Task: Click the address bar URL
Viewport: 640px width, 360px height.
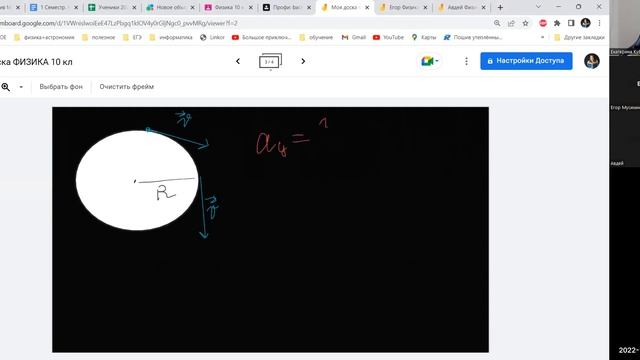Action: pos(118,23)
